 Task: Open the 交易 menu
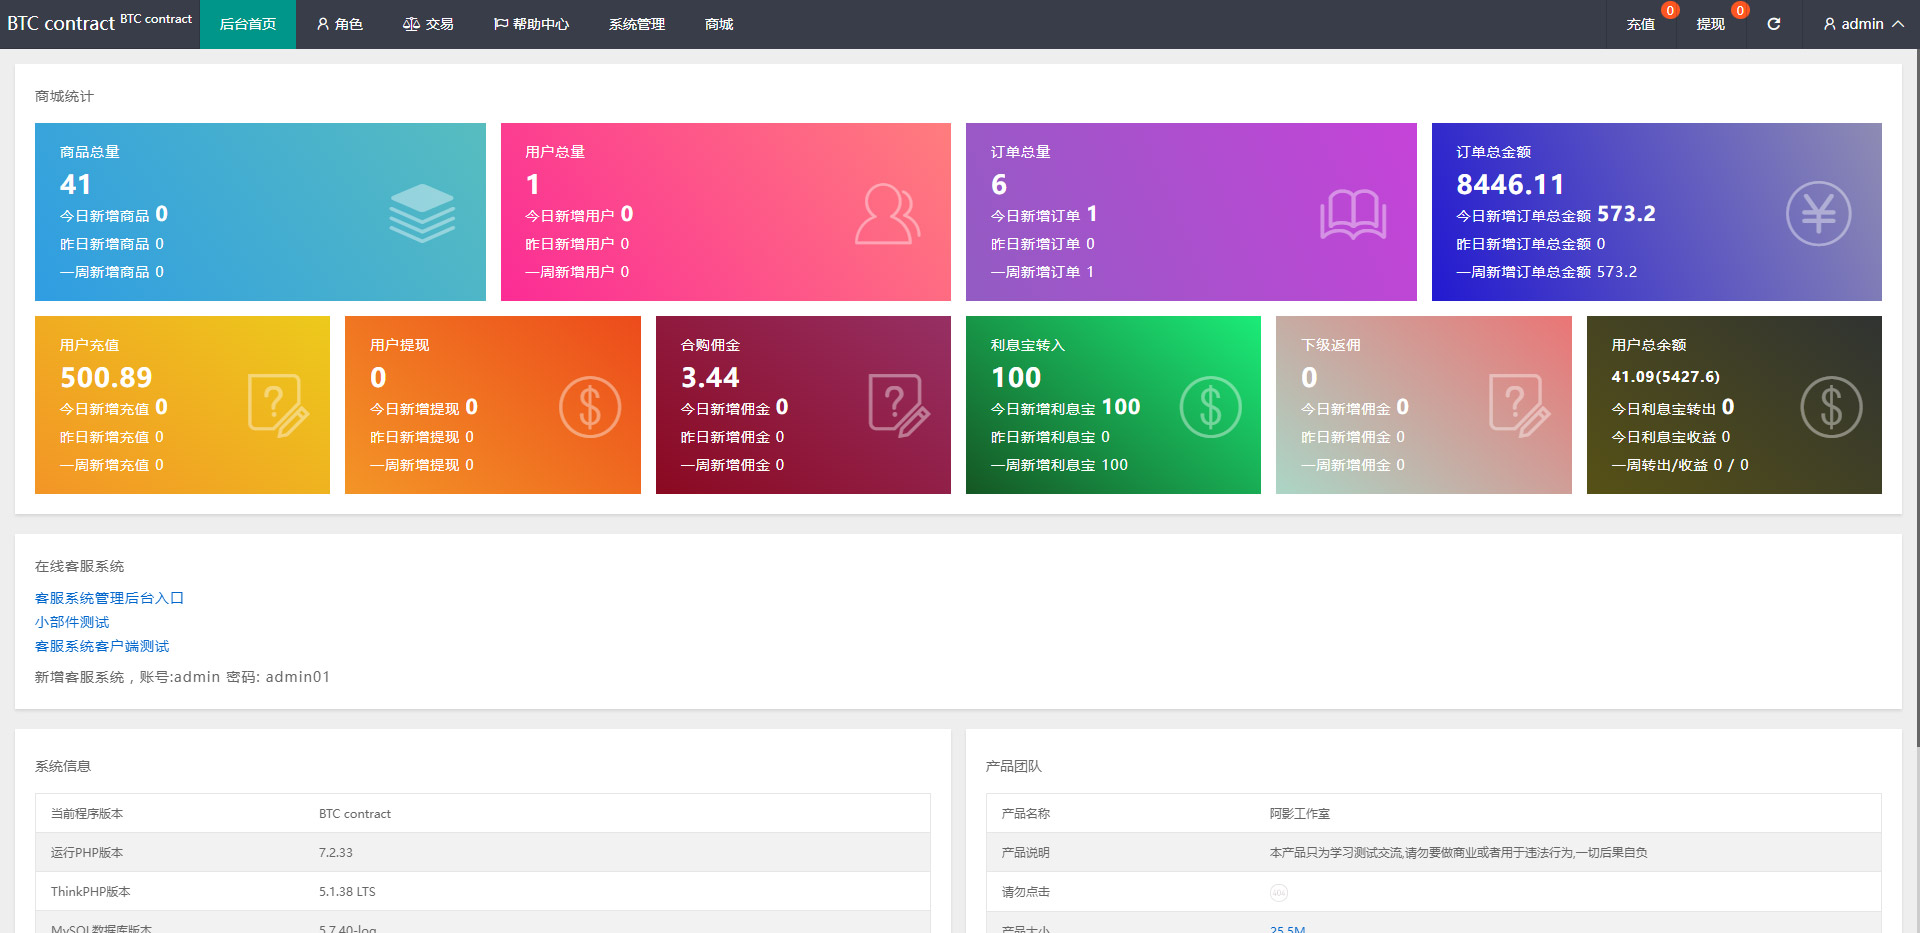[x=428, y=24]
